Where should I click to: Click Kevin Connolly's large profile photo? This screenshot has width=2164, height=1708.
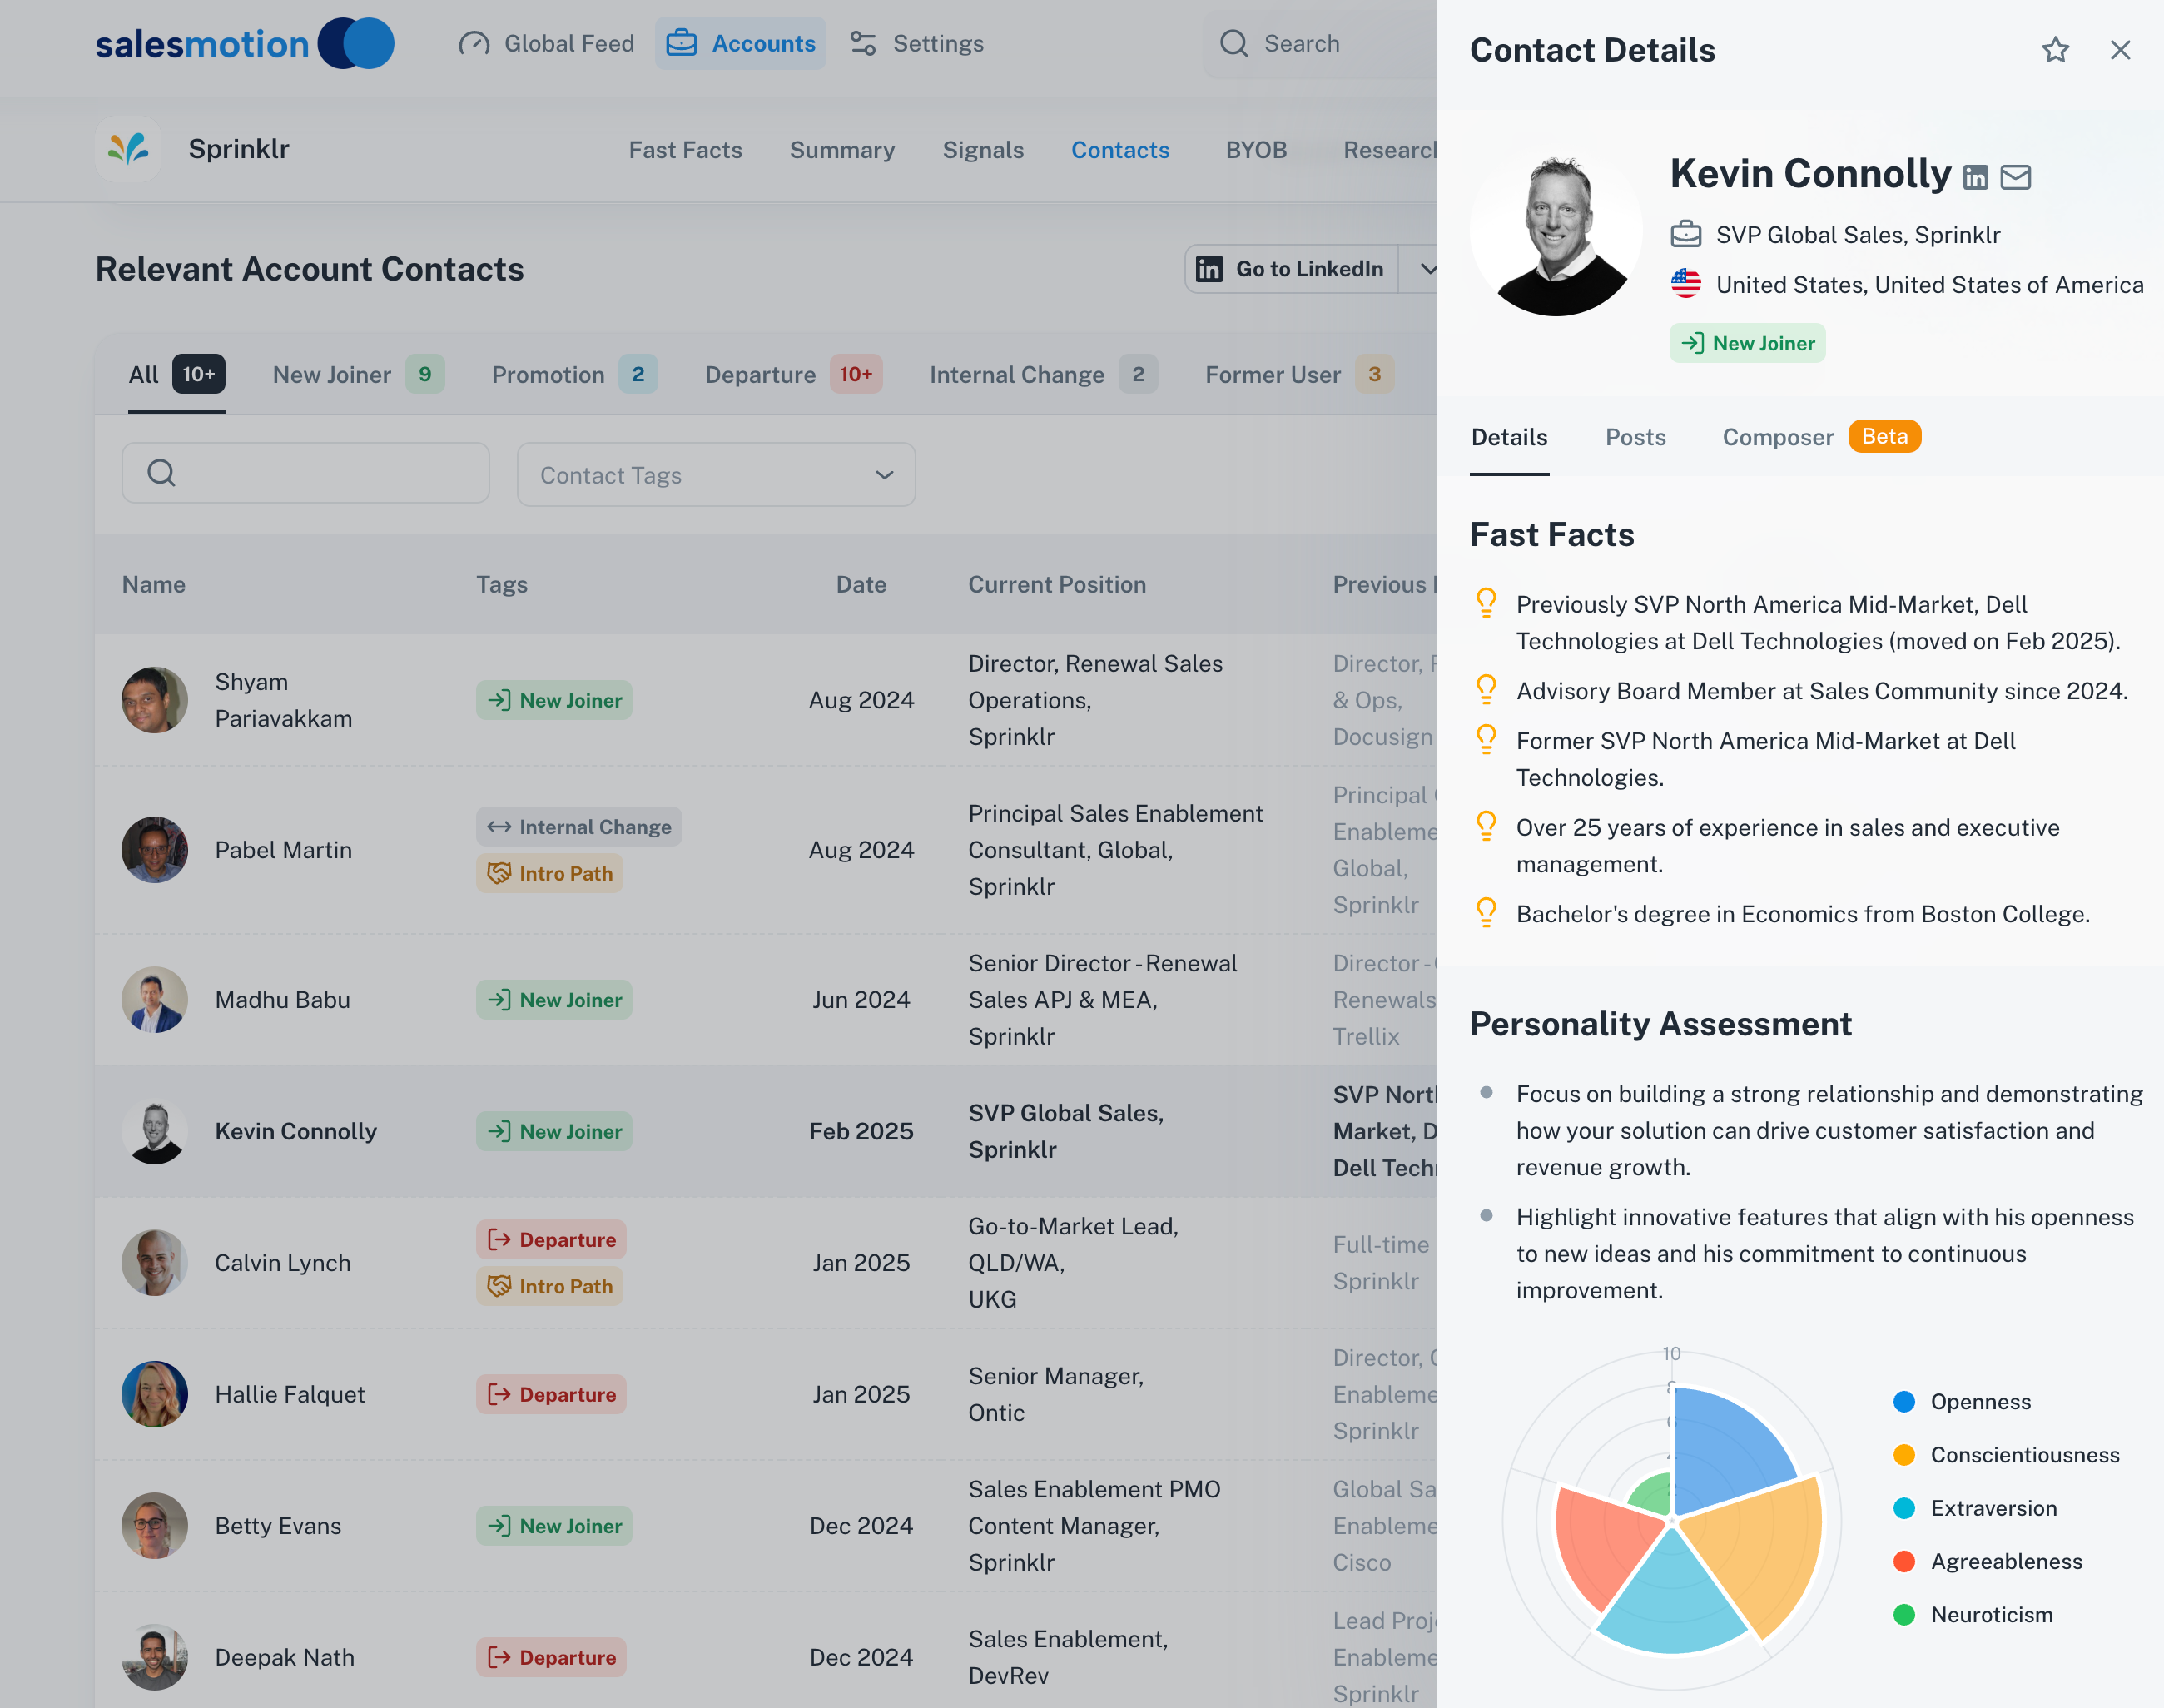pos(1556,230)
